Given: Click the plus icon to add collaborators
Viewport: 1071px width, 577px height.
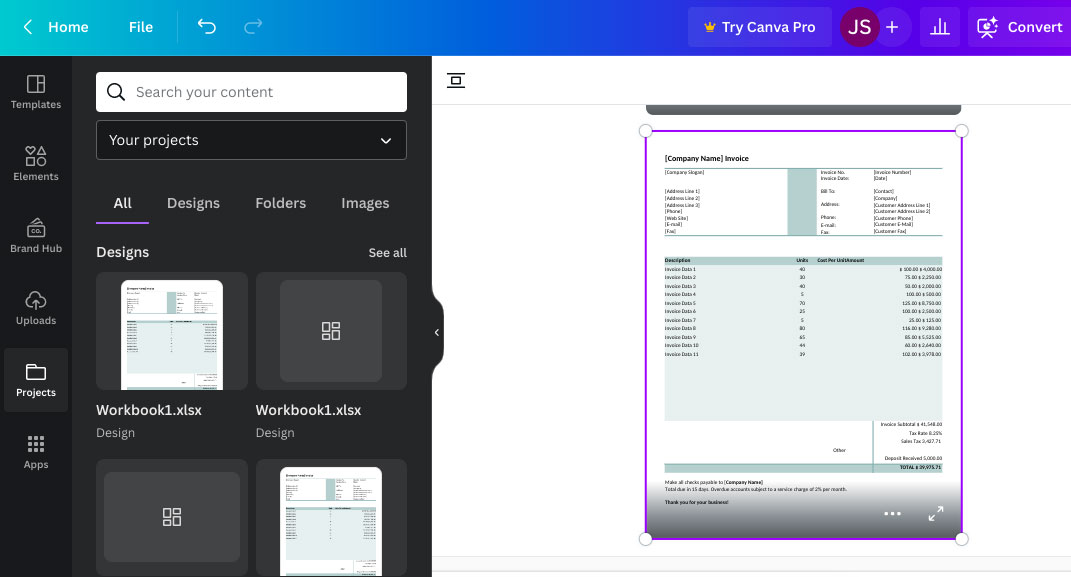Looking at the screenshot, I should [892, 27].
